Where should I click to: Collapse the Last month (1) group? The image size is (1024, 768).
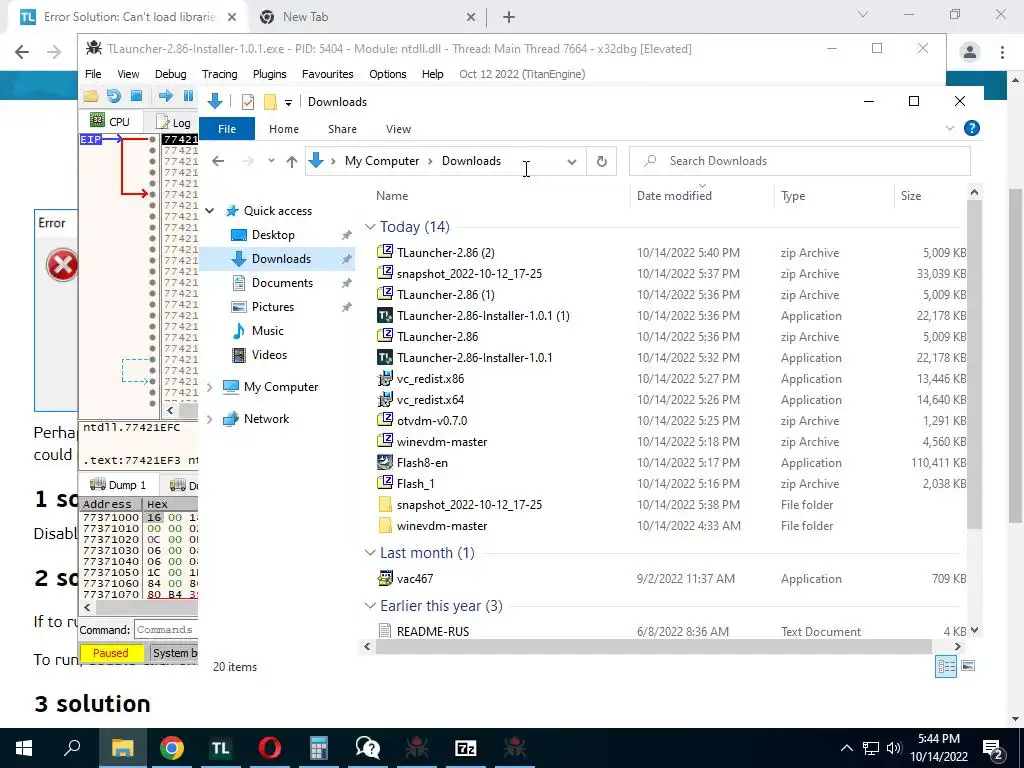coord(370,553)
